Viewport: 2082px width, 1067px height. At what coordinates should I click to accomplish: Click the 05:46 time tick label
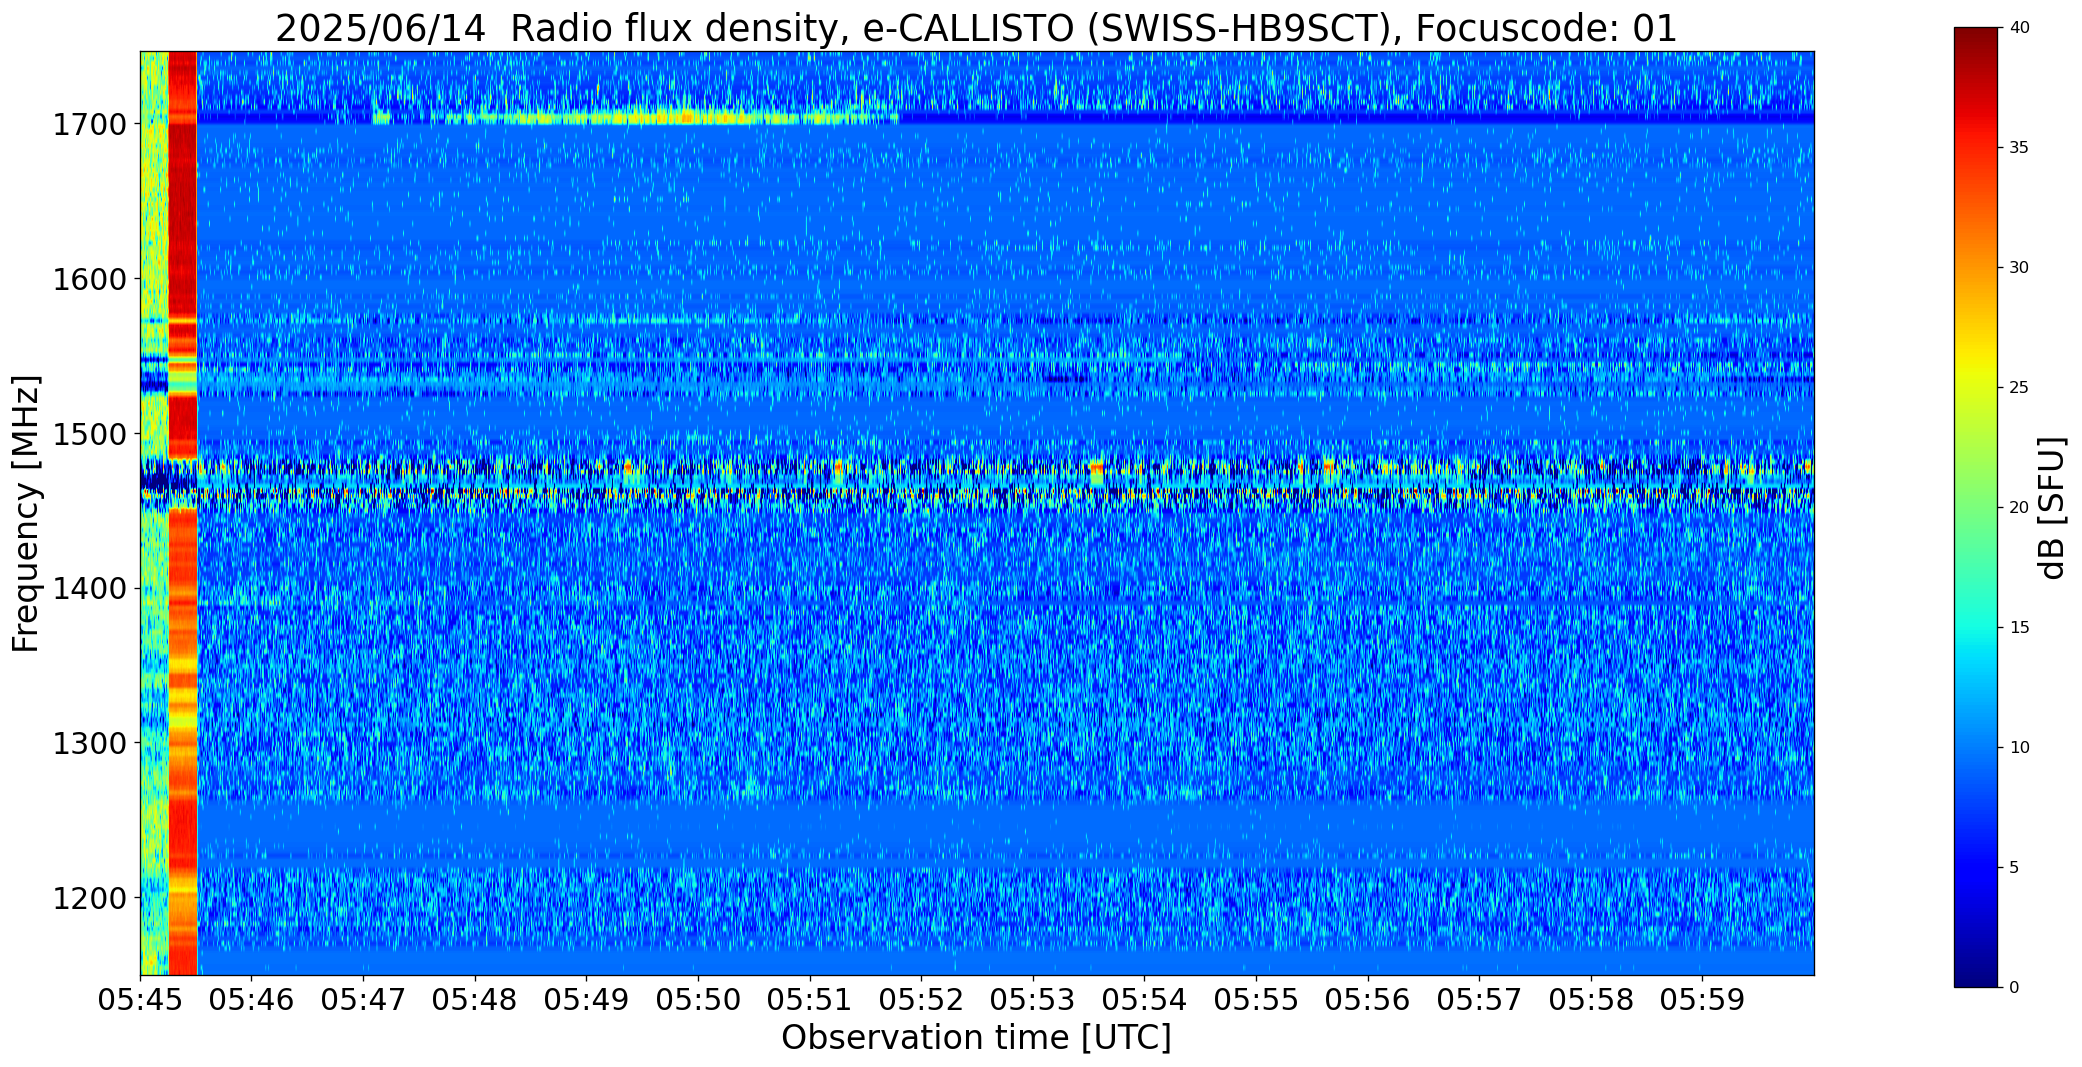(252, 999)
